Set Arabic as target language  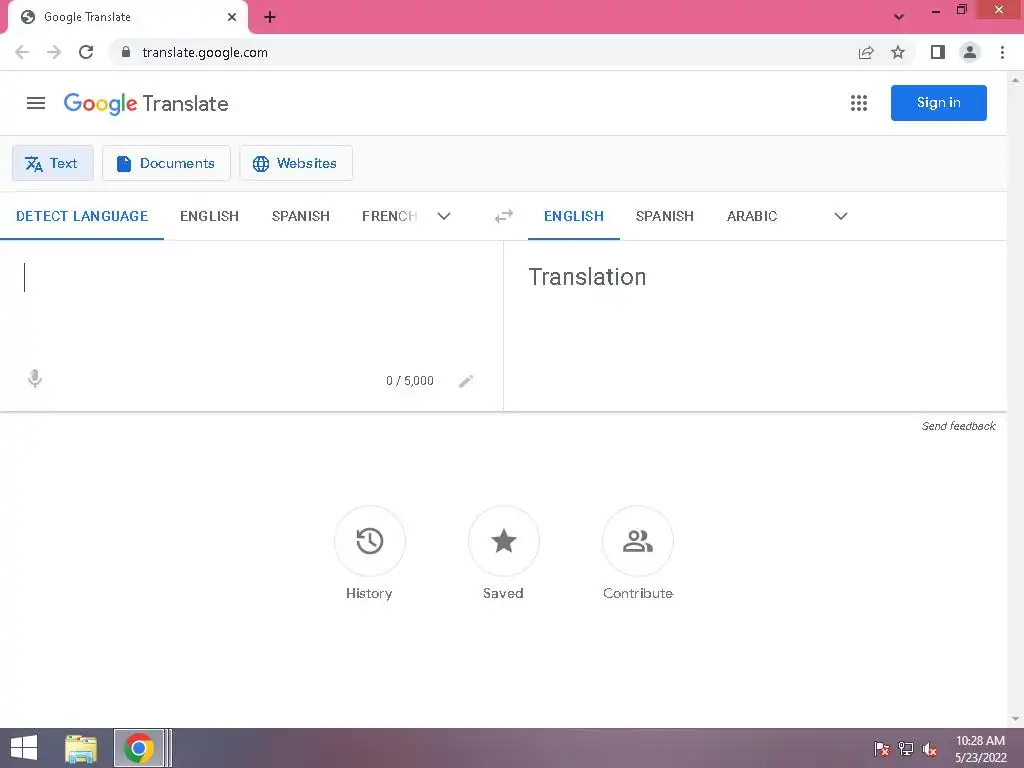tap(752, 216)
